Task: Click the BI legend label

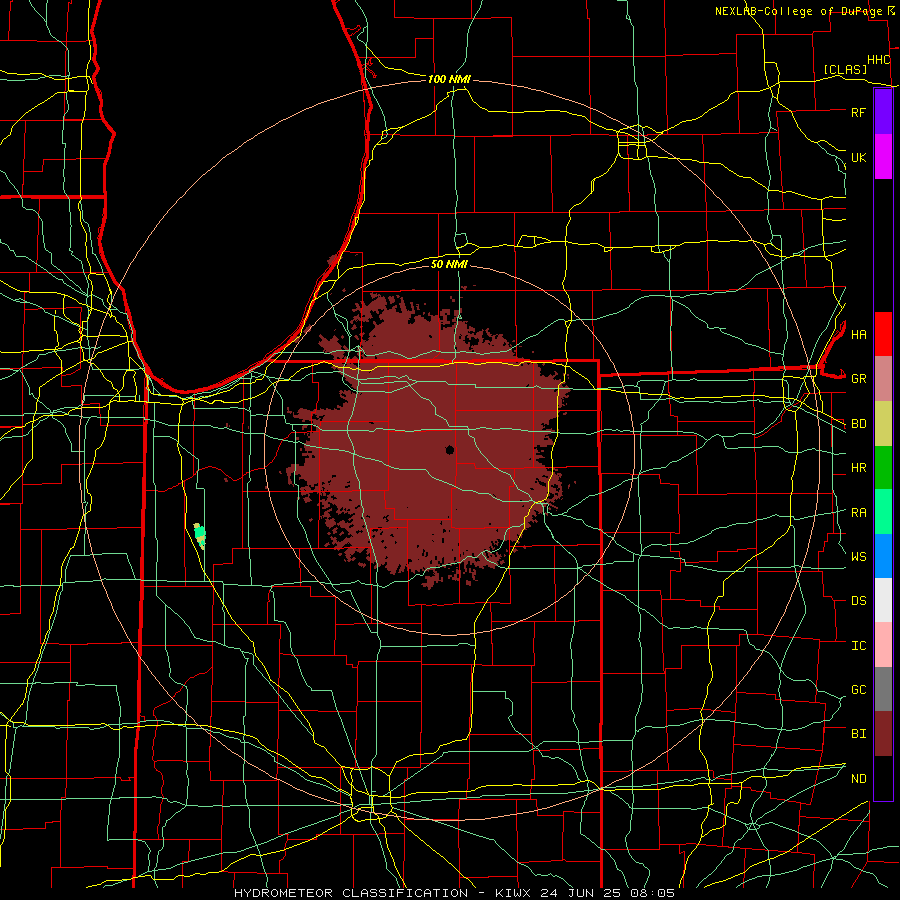Action: [x=858, y=734]
